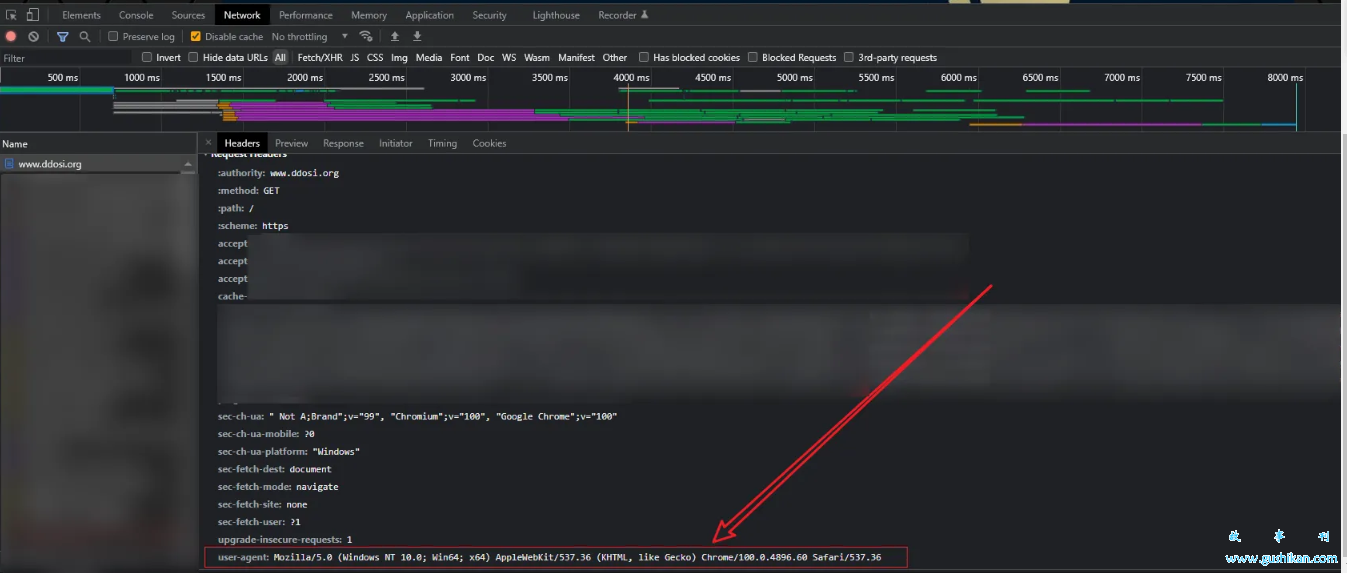The image size is (1347, 573).
Task: Toggle 3rd-party requests checkbox
Action: 849,58
